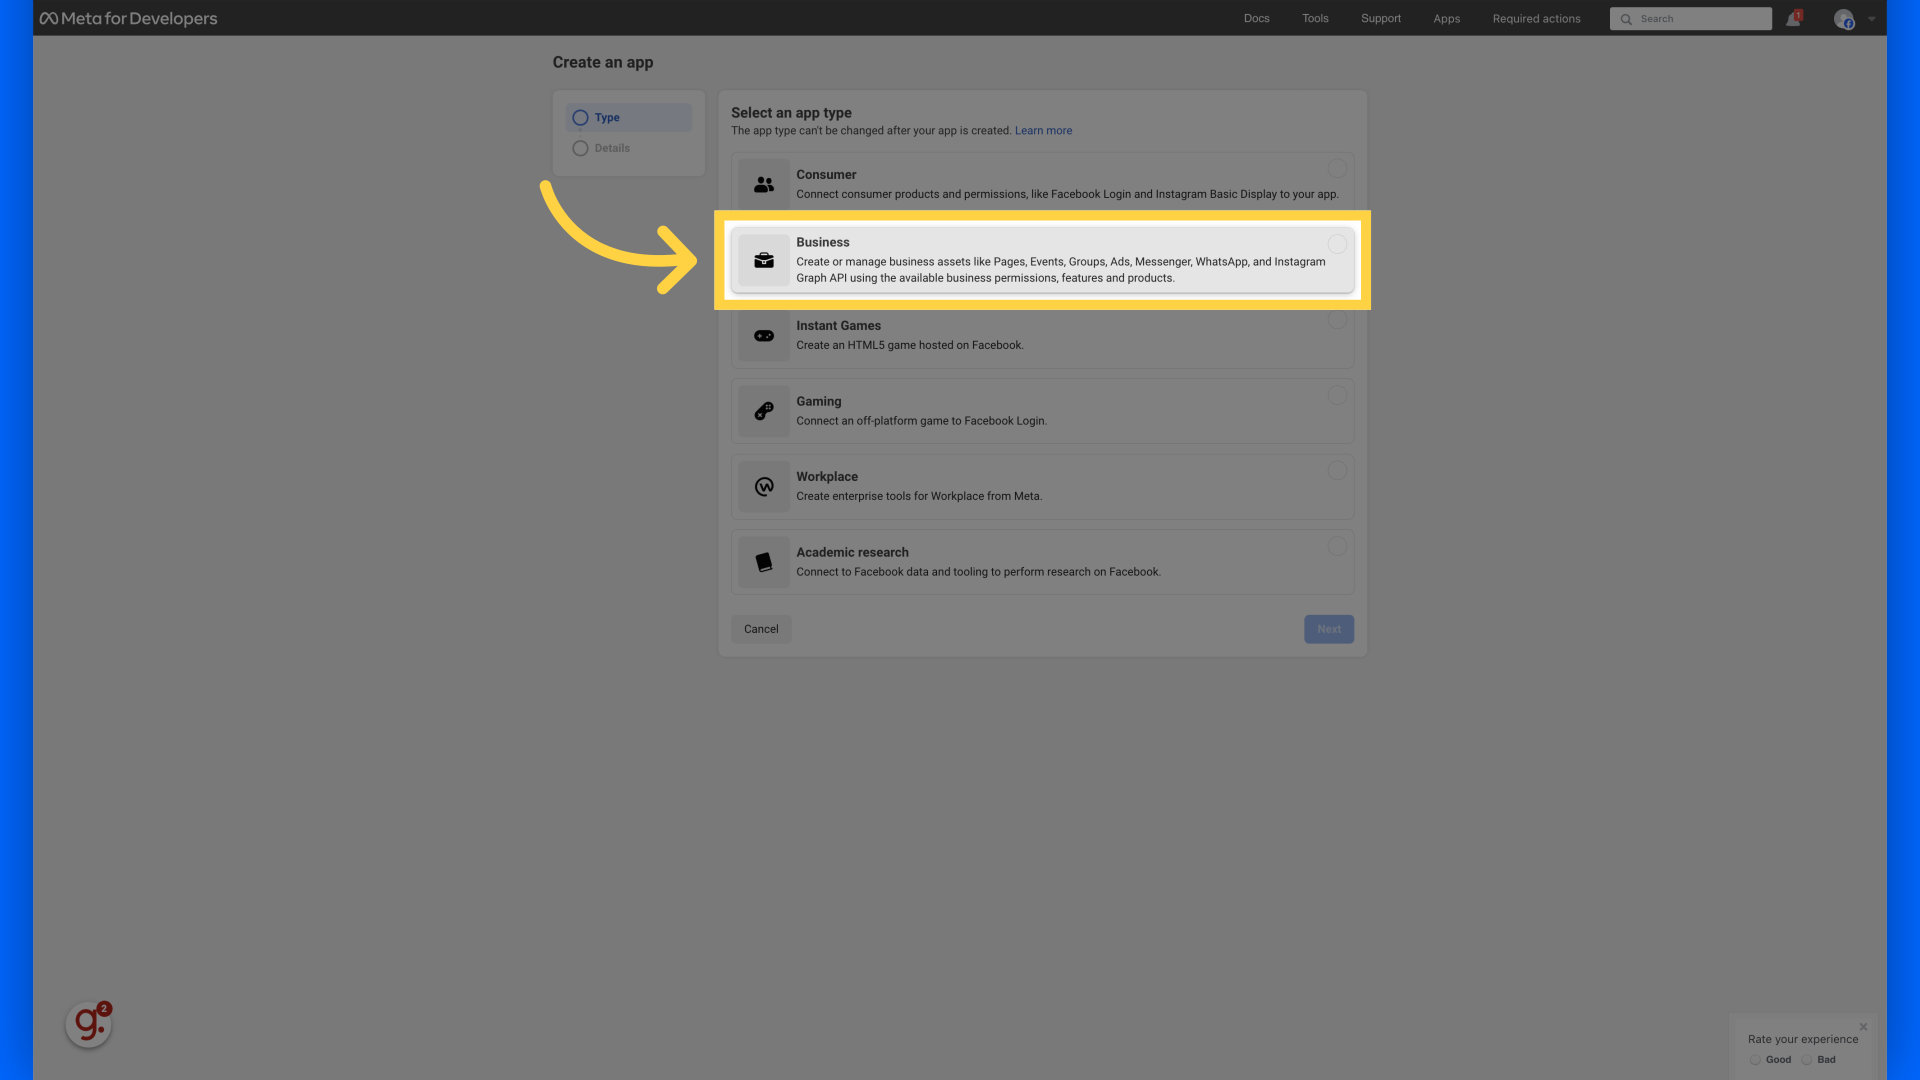Open Required actions

tap(1536, 18)
